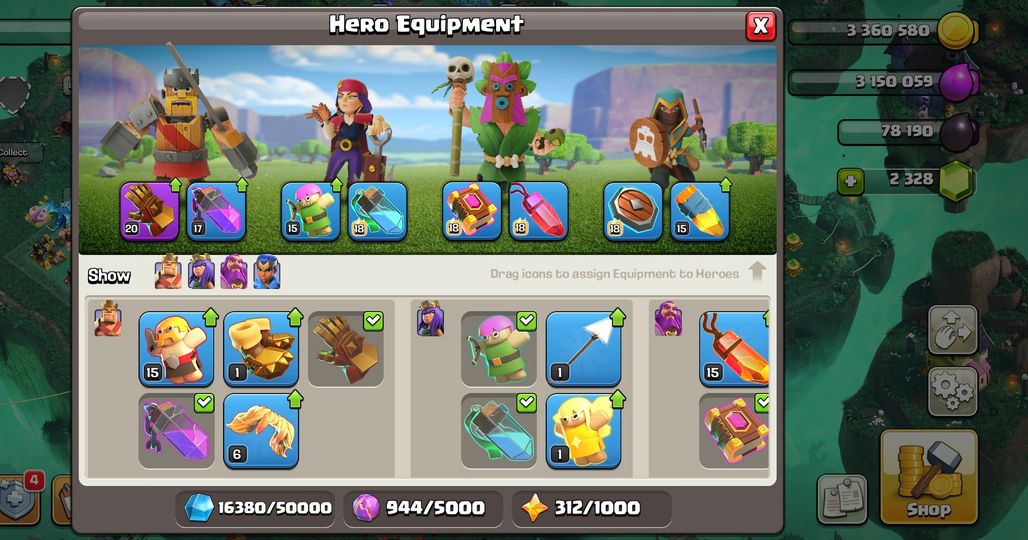1028x540 pixels.
Task: Select Barbarian Puppet level 15 equipment
Action: tap(176, 349)
